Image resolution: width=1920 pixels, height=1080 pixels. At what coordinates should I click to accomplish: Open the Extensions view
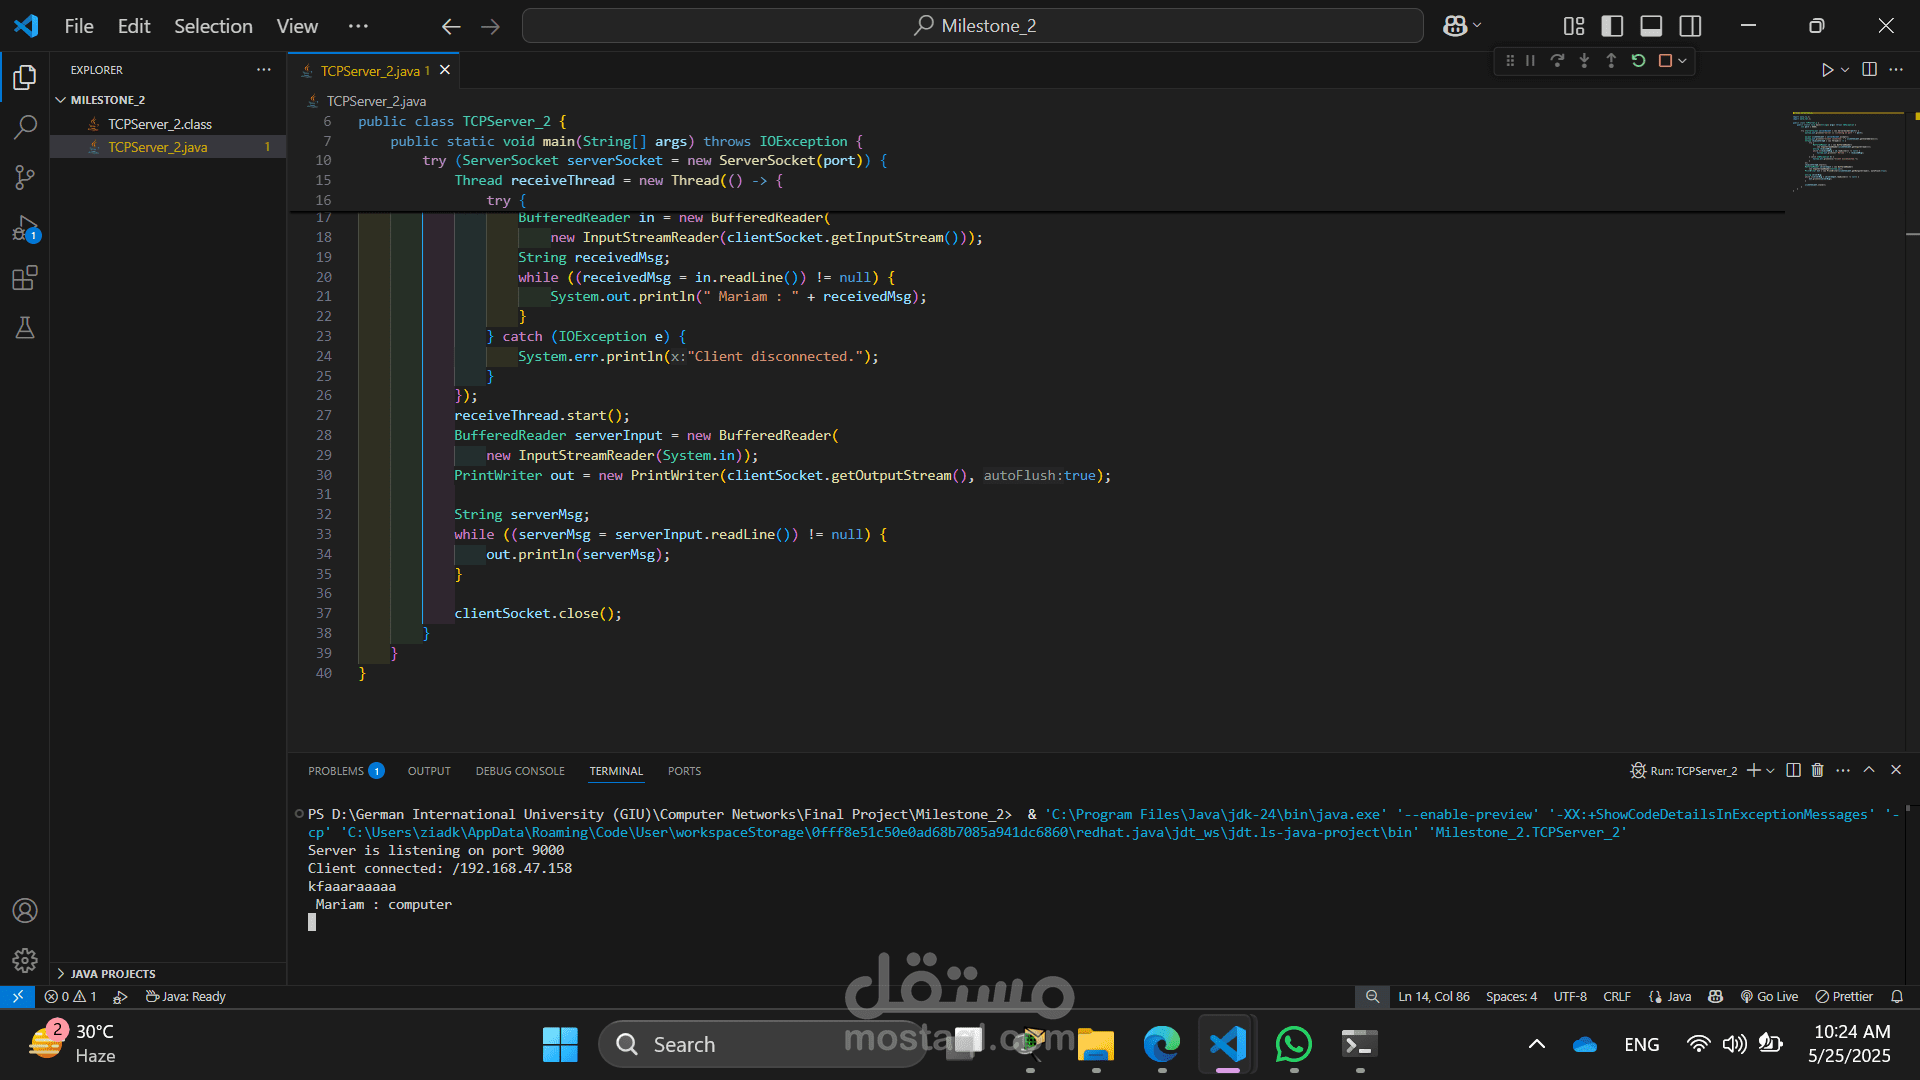point(25,278)
